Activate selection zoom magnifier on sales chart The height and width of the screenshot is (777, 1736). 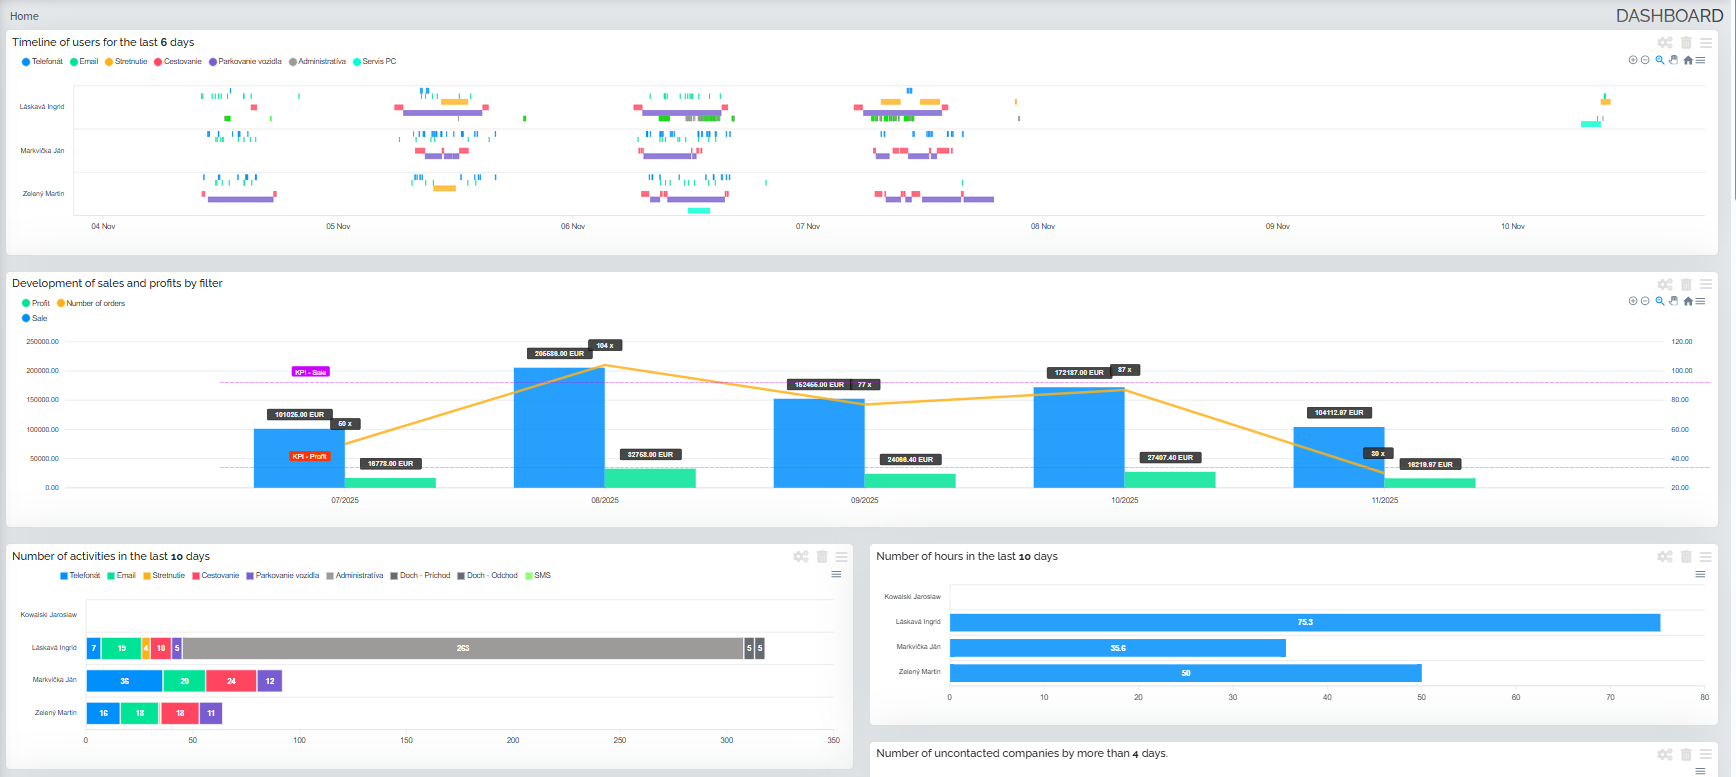(1660, 301)
